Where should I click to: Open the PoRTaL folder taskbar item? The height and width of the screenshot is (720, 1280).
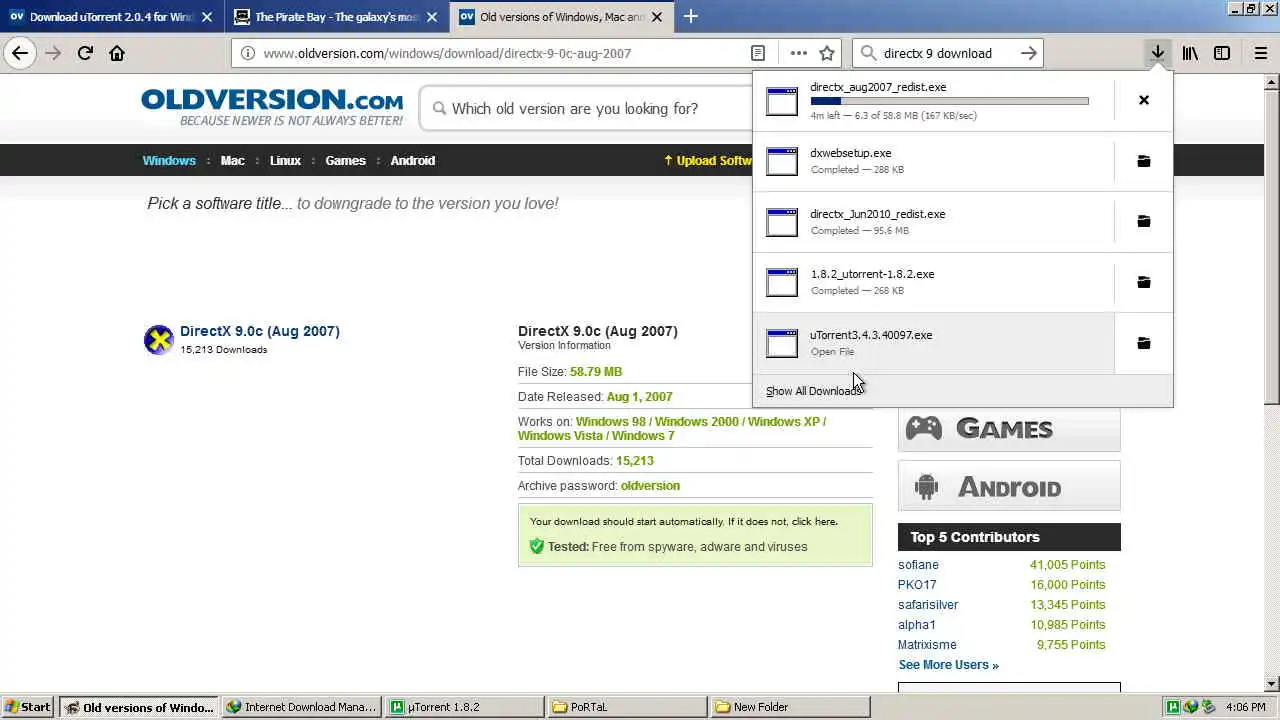[628, 707]
